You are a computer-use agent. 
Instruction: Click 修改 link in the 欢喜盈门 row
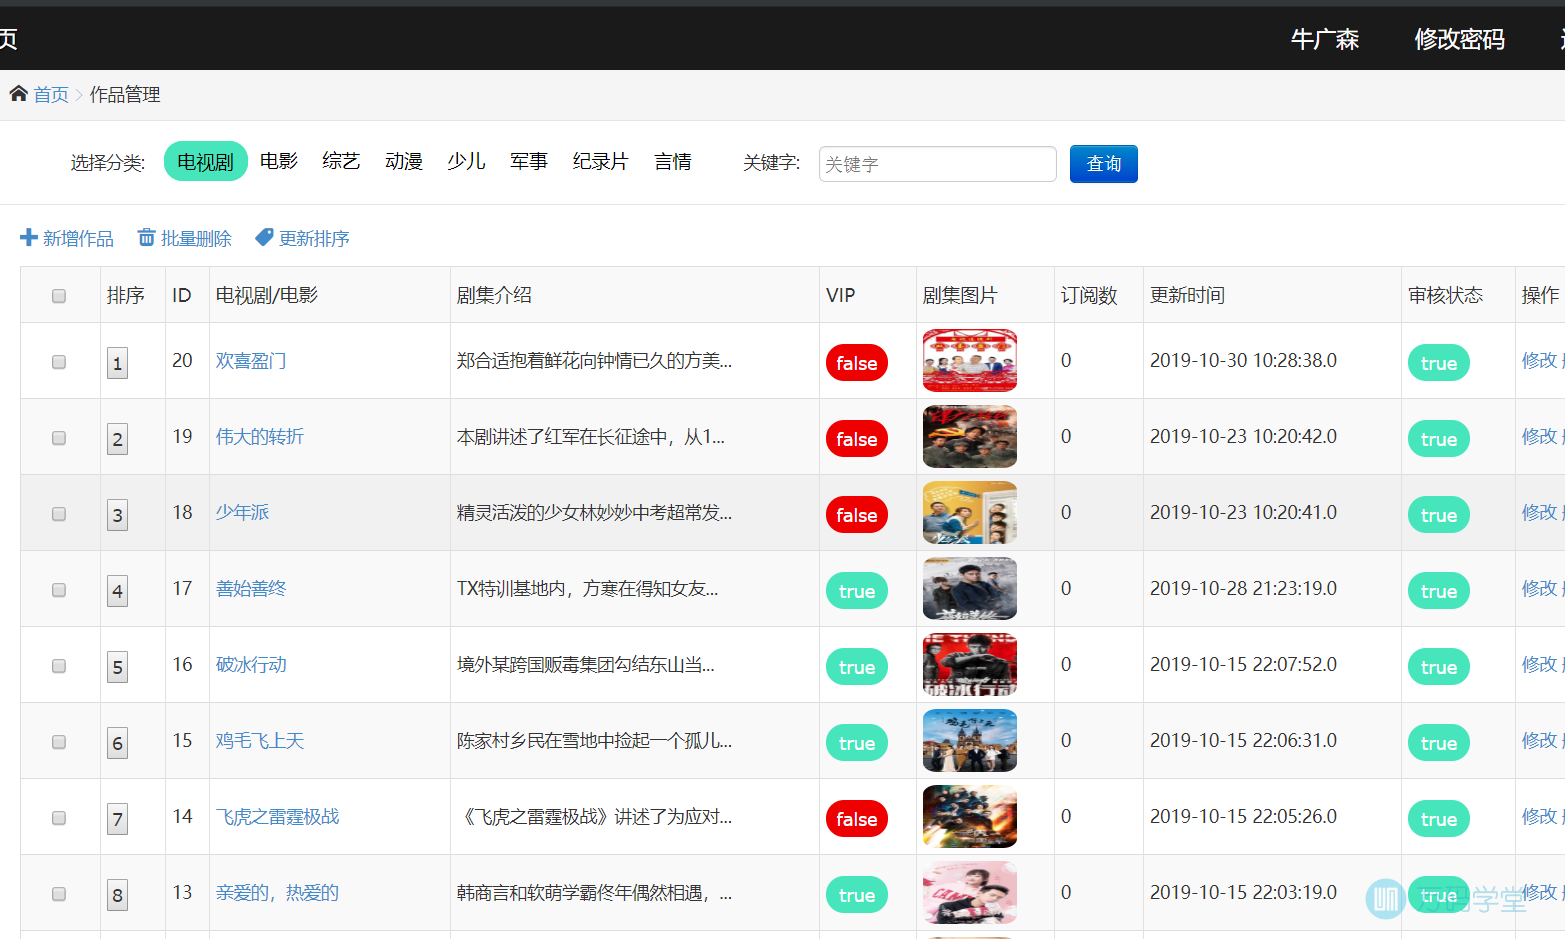pos(1539,360)
